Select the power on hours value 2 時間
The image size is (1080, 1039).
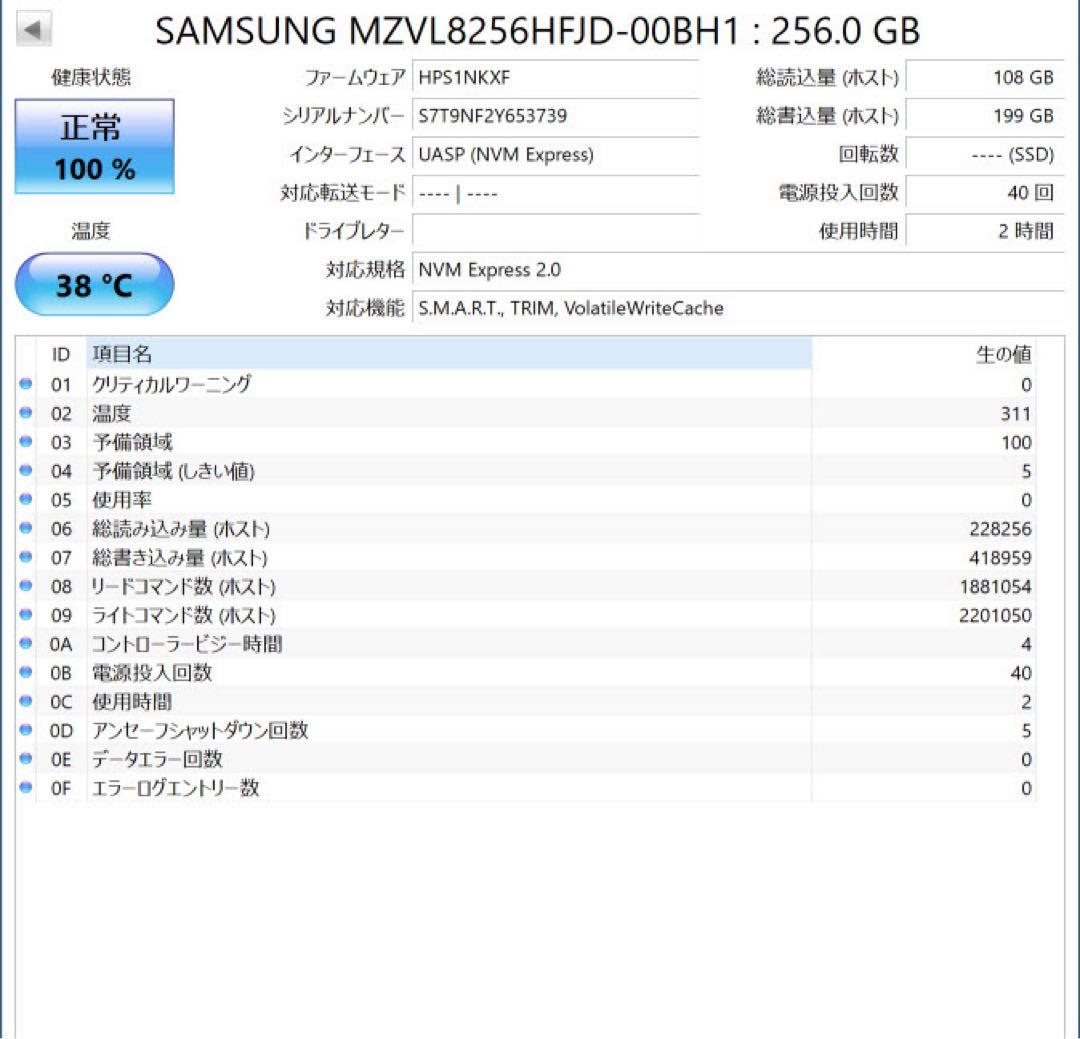985,231
